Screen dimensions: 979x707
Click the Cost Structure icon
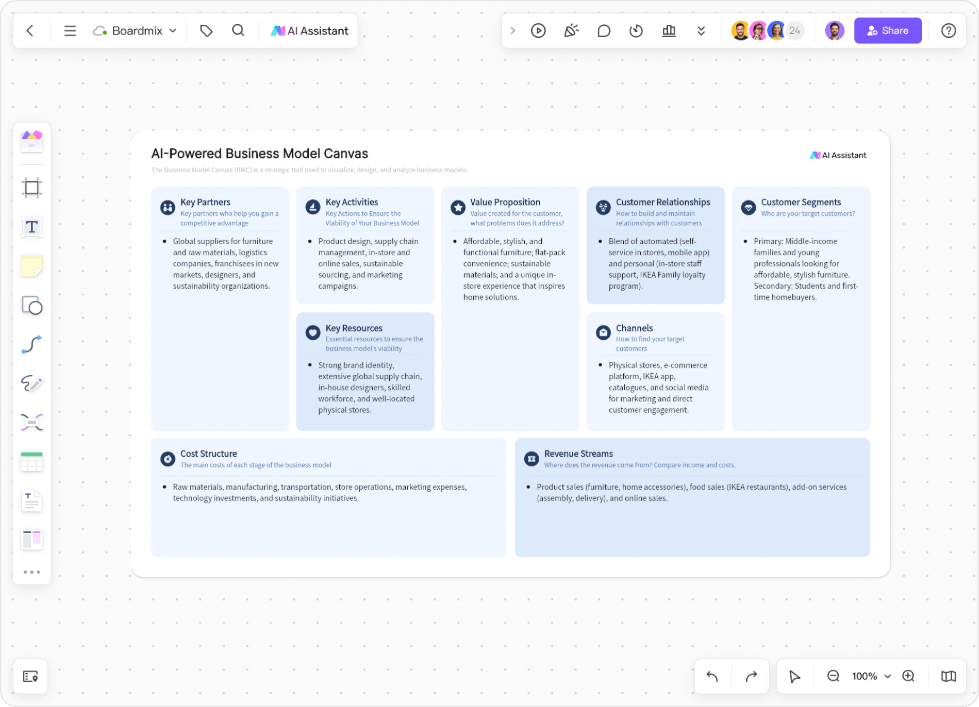(167, 459)
